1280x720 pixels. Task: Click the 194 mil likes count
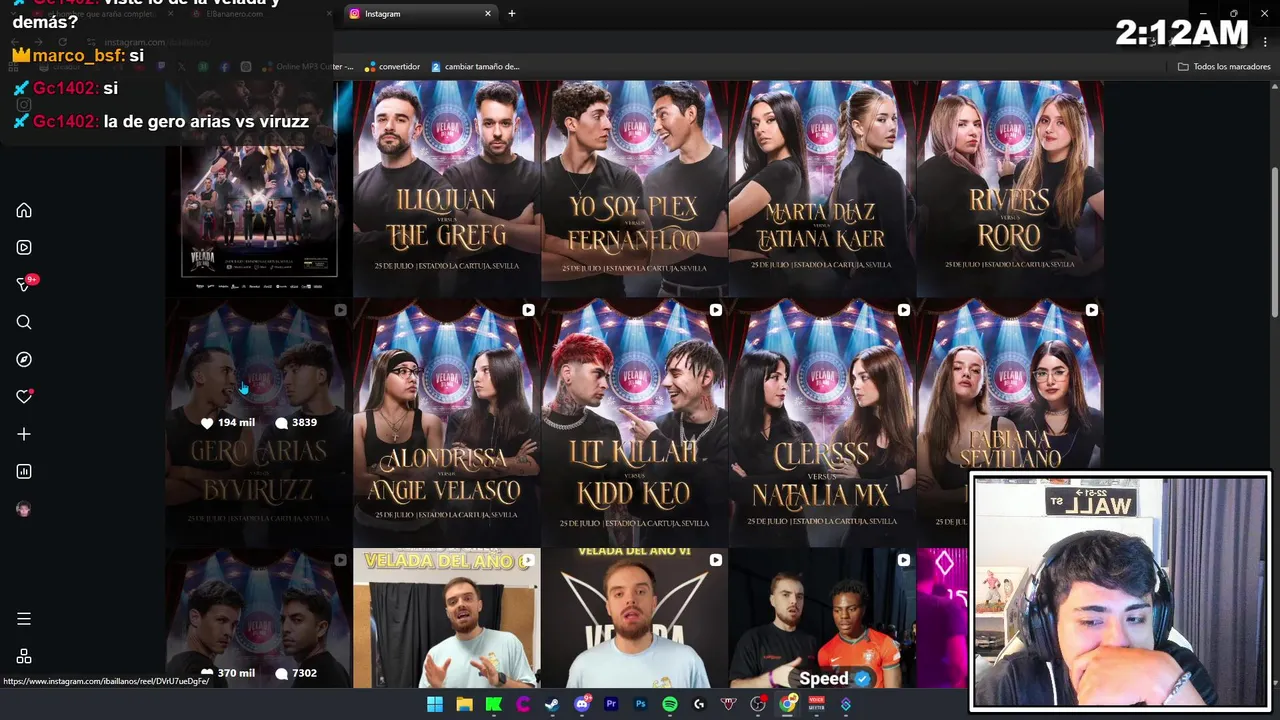228,423
